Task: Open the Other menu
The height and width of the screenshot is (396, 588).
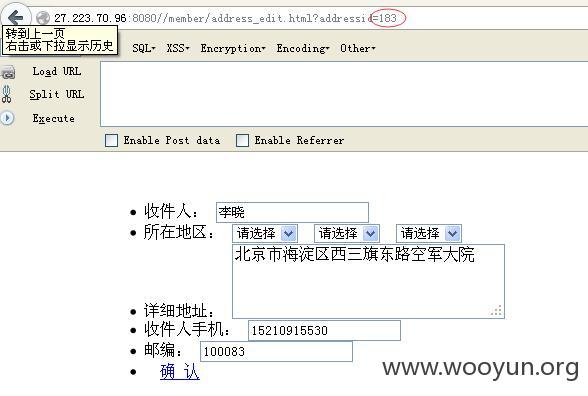Action: 358,48
